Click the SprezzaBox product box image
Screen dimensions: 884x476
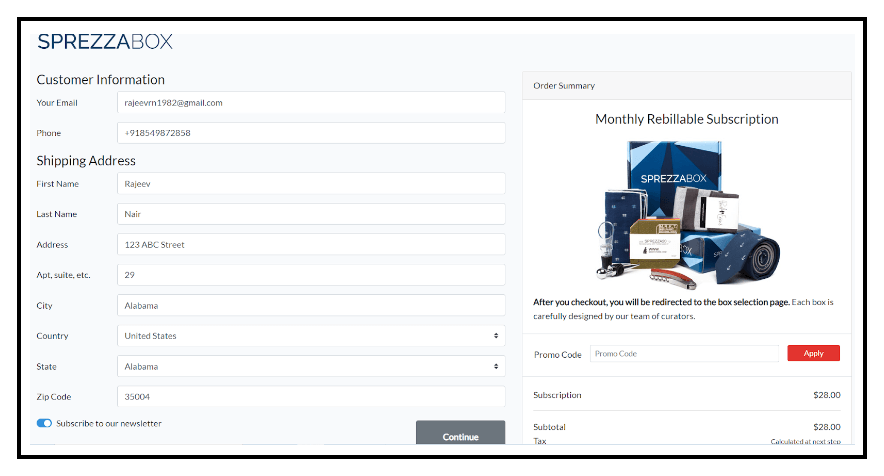coord(688,214)
